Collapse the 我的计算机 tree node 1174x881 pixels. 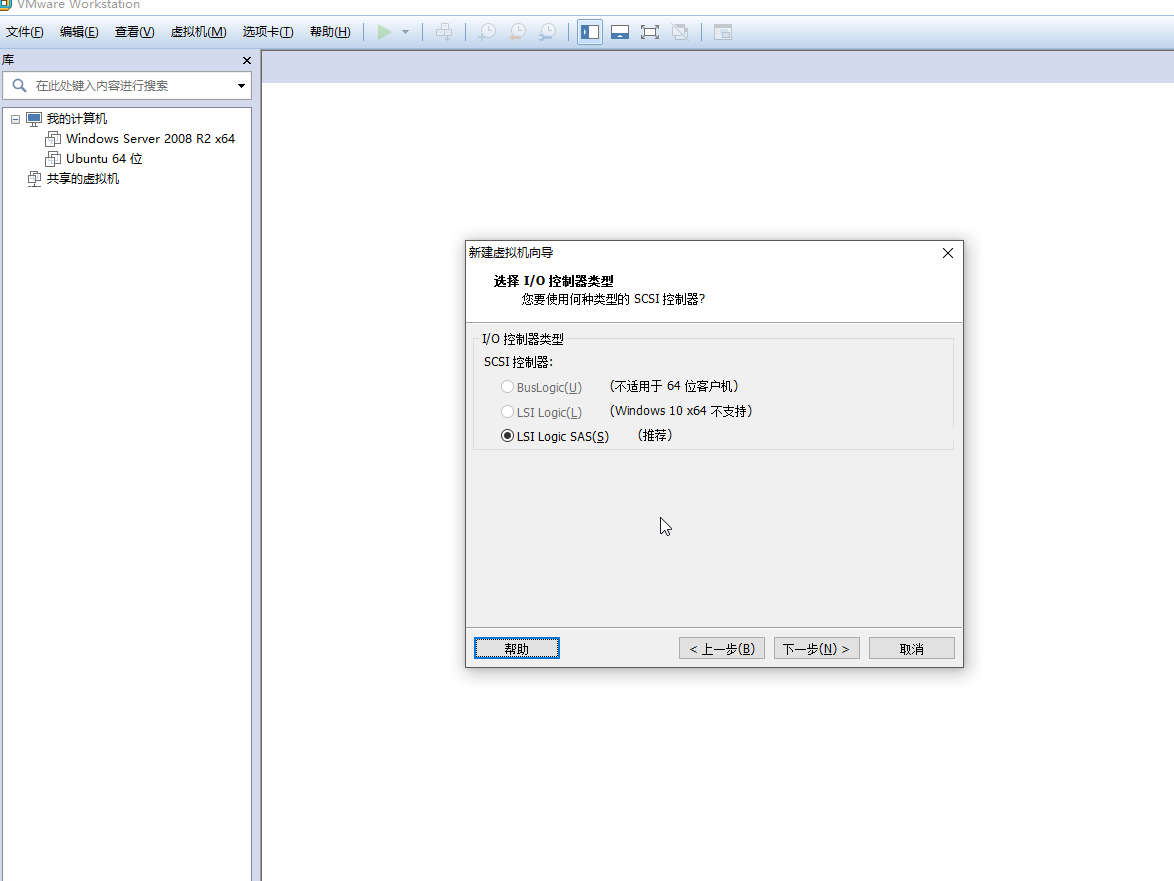tap(15, 119)
